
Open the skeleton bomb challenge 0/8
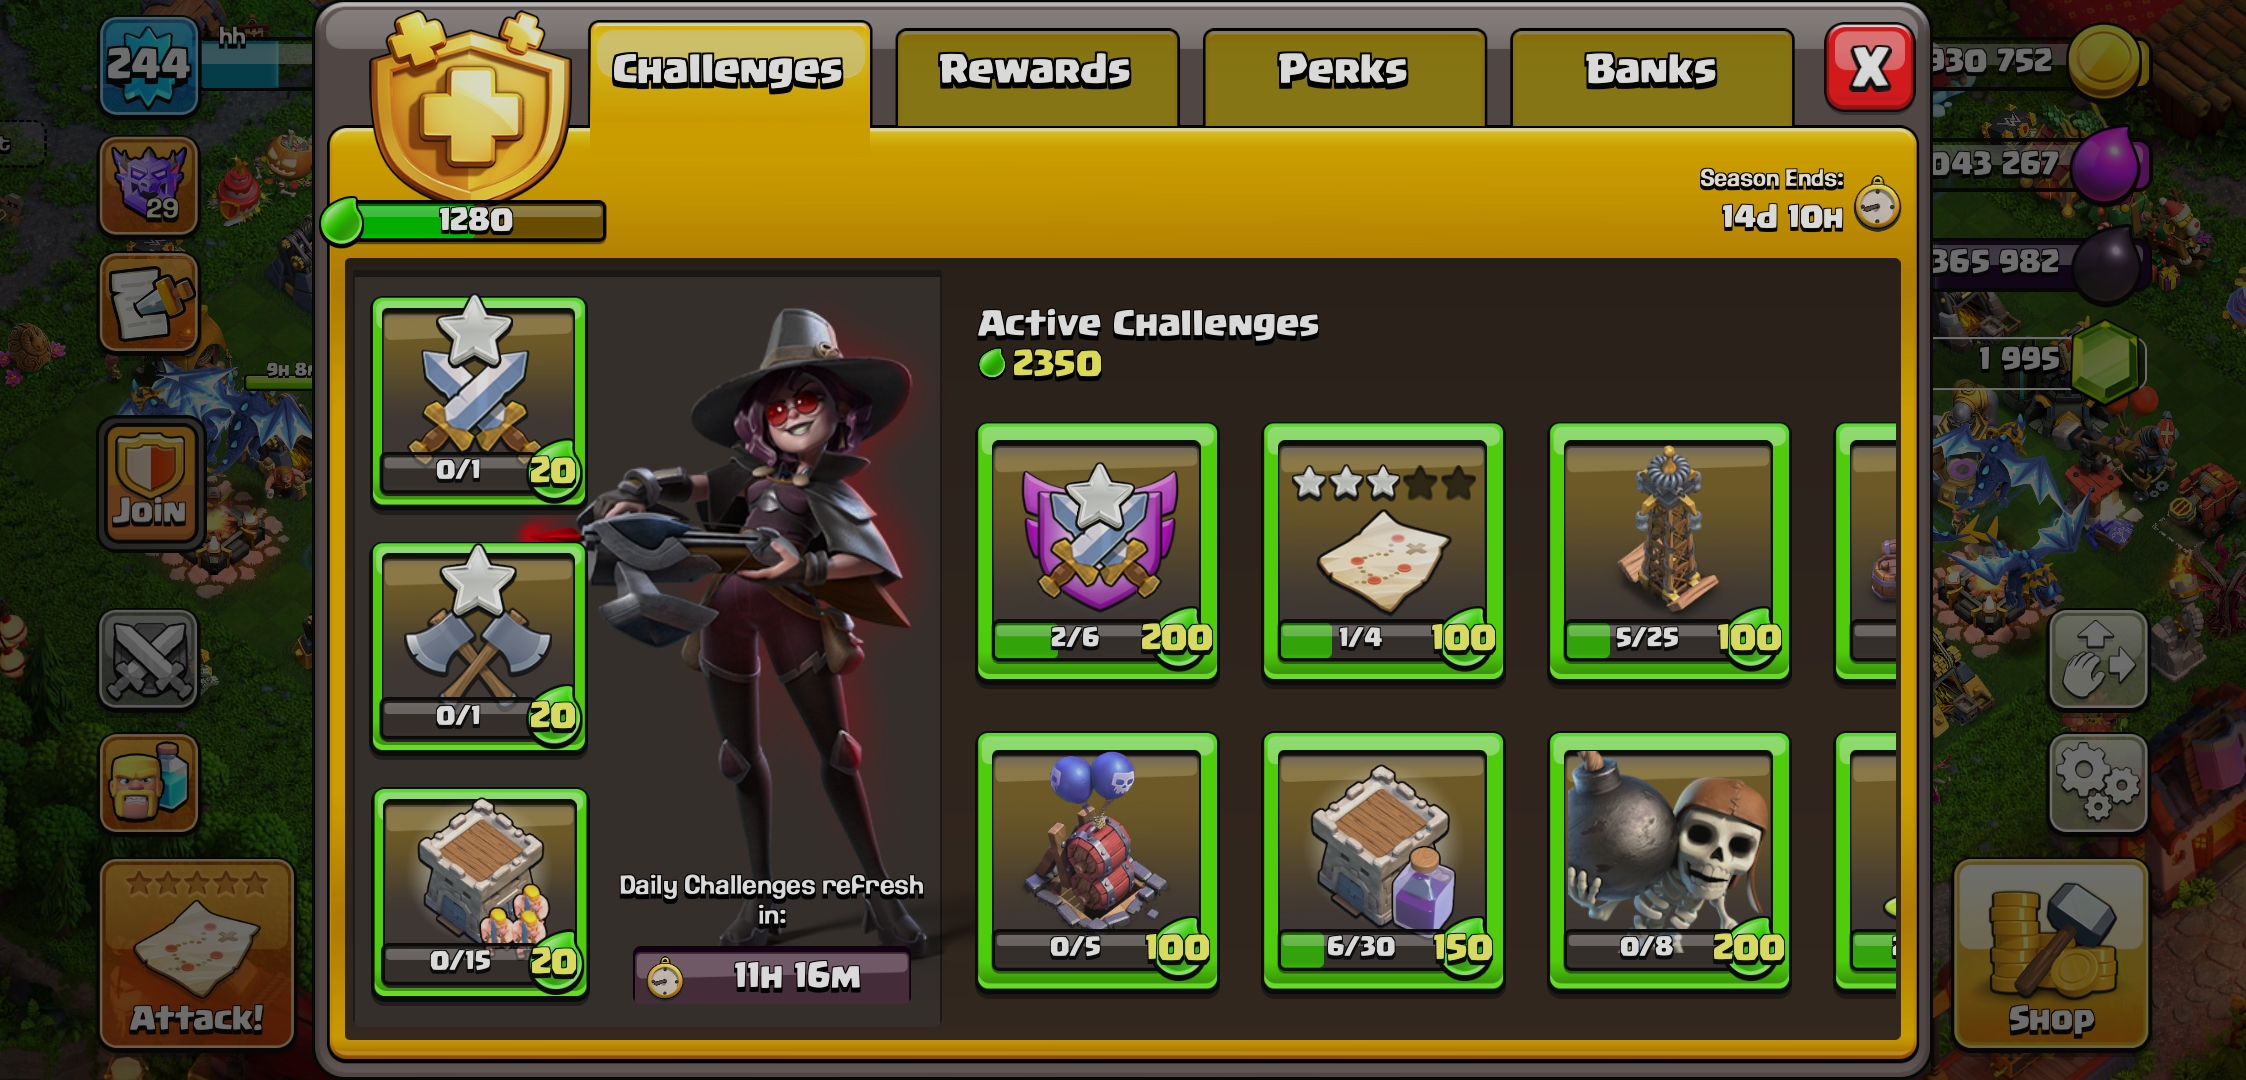point(1669,861)
